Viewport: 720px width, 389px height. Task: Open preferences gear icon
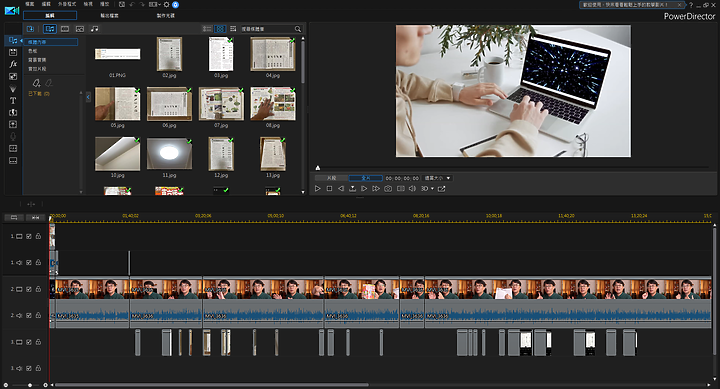tap(166, 4)
